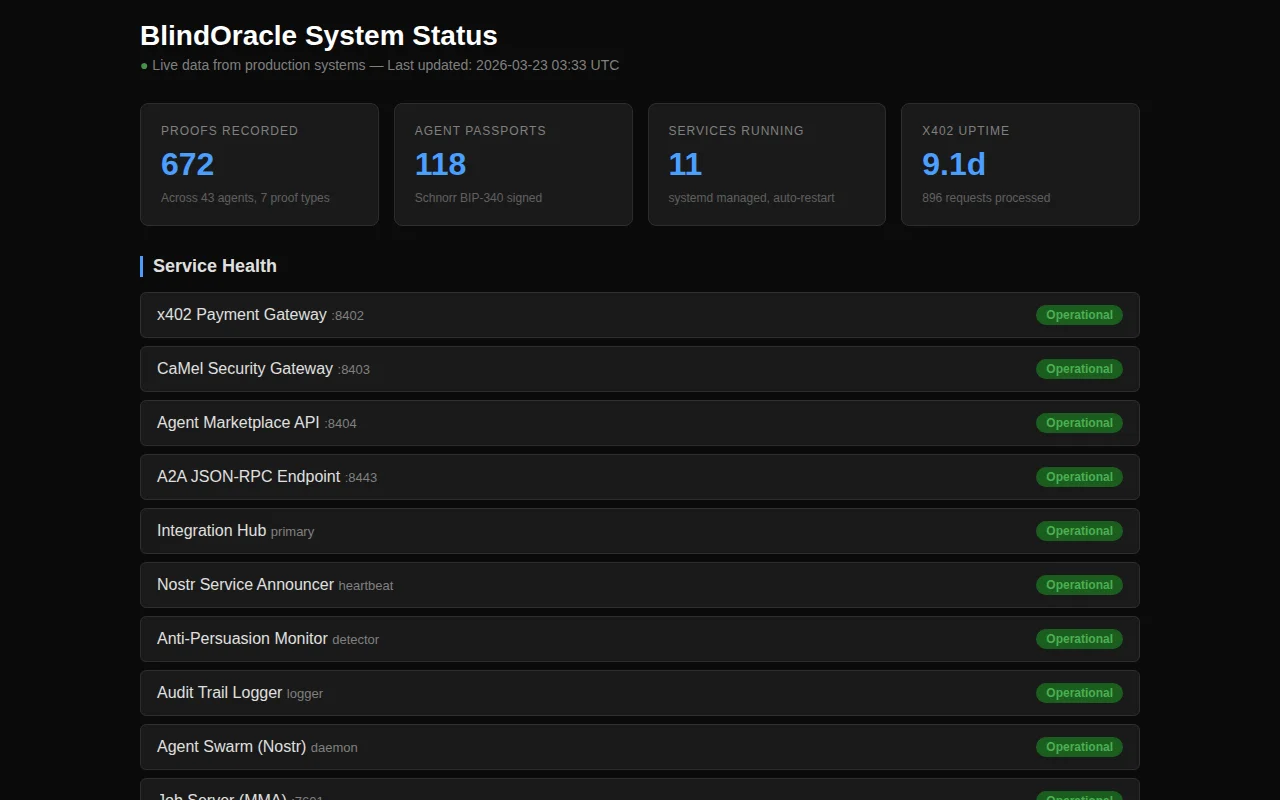Click the Integration Hub service name
The image size is (1280, 800).
[x=211, y=531]
